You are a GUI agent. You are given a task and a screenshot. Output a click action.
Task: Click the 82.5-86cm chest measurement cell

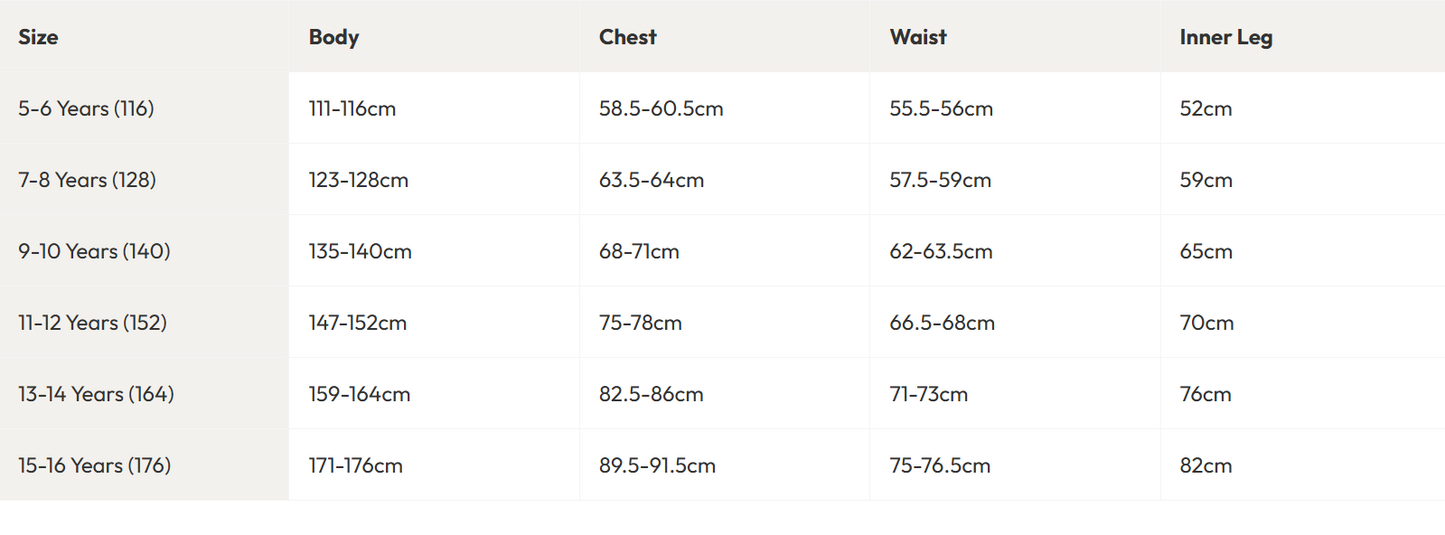[651, 394]
